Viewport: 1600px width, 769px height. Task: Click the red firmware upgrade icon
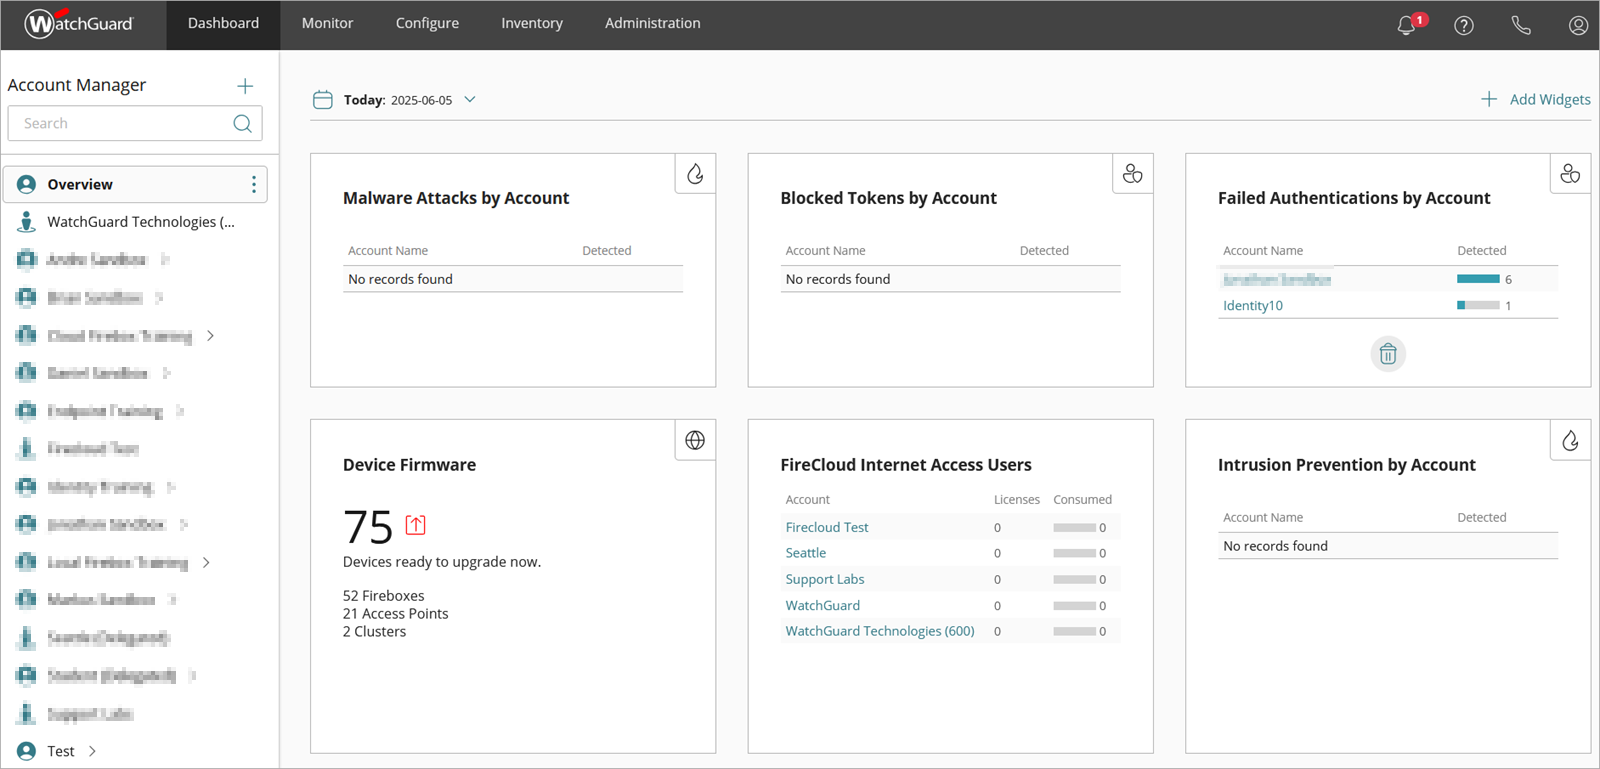tap(415, 525)
